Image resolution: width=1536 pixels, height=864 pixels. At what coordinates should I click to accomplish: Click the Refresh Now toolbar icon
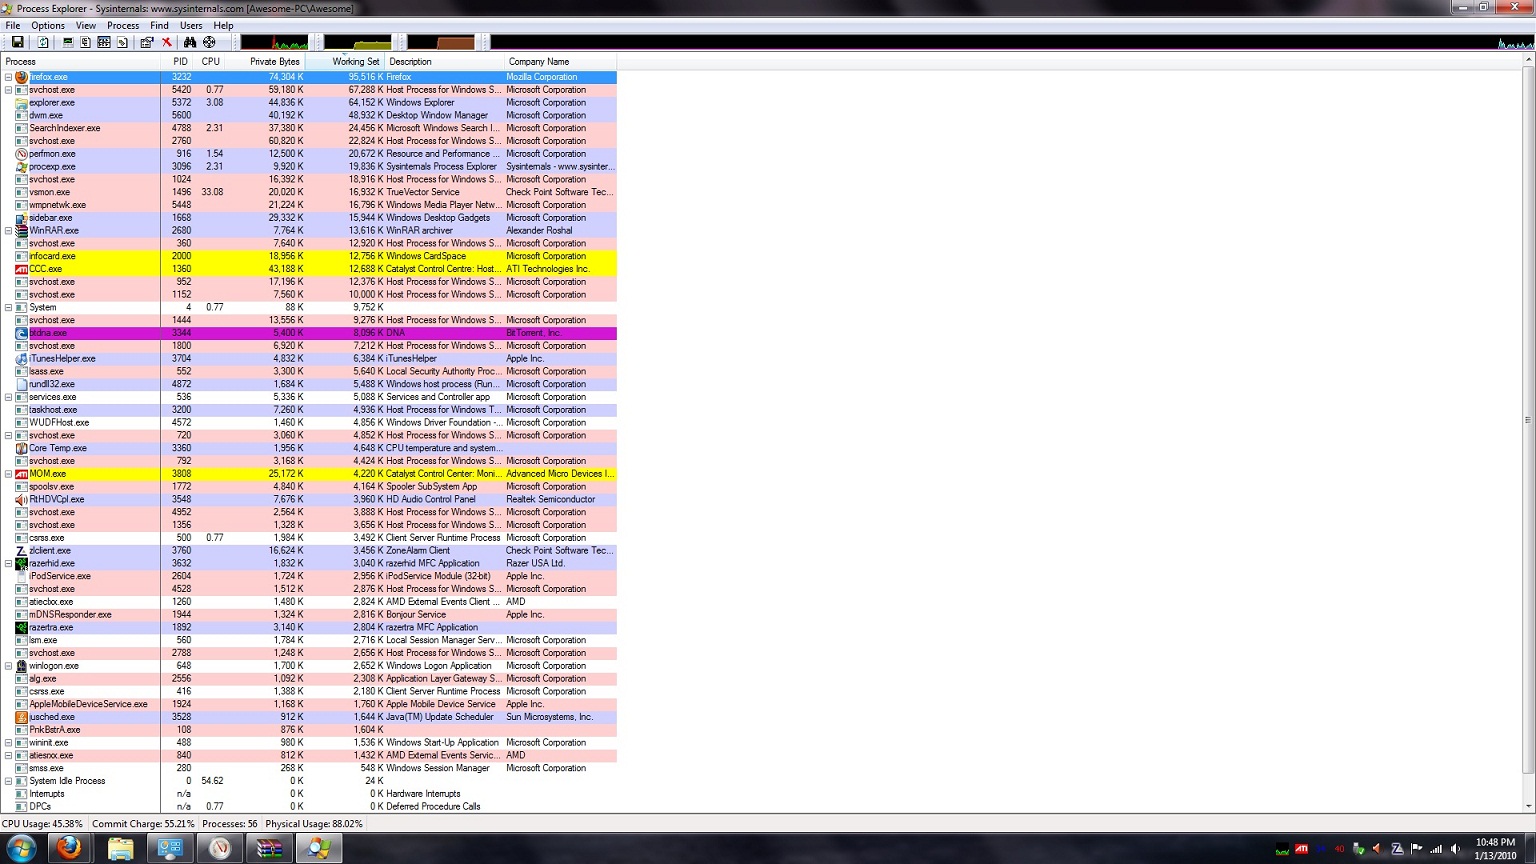pyautogui.click(x=43, y=42)
